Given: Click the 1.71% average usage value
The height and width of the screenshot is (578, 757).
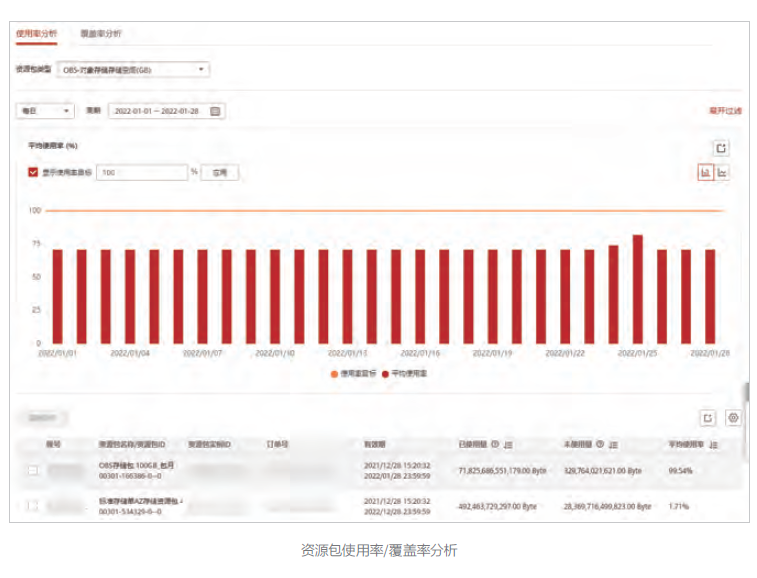Looking at the screenshot, I should point(678,507).
